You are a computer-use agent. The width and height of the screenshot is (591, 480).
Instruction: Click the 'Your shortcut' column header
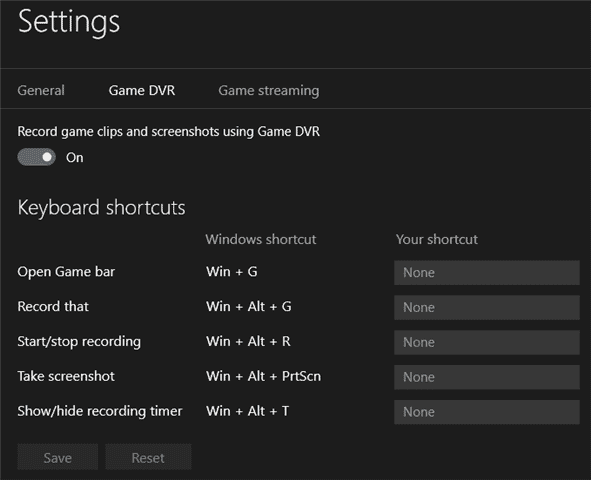pyautogui.click(x=437, y=239)
